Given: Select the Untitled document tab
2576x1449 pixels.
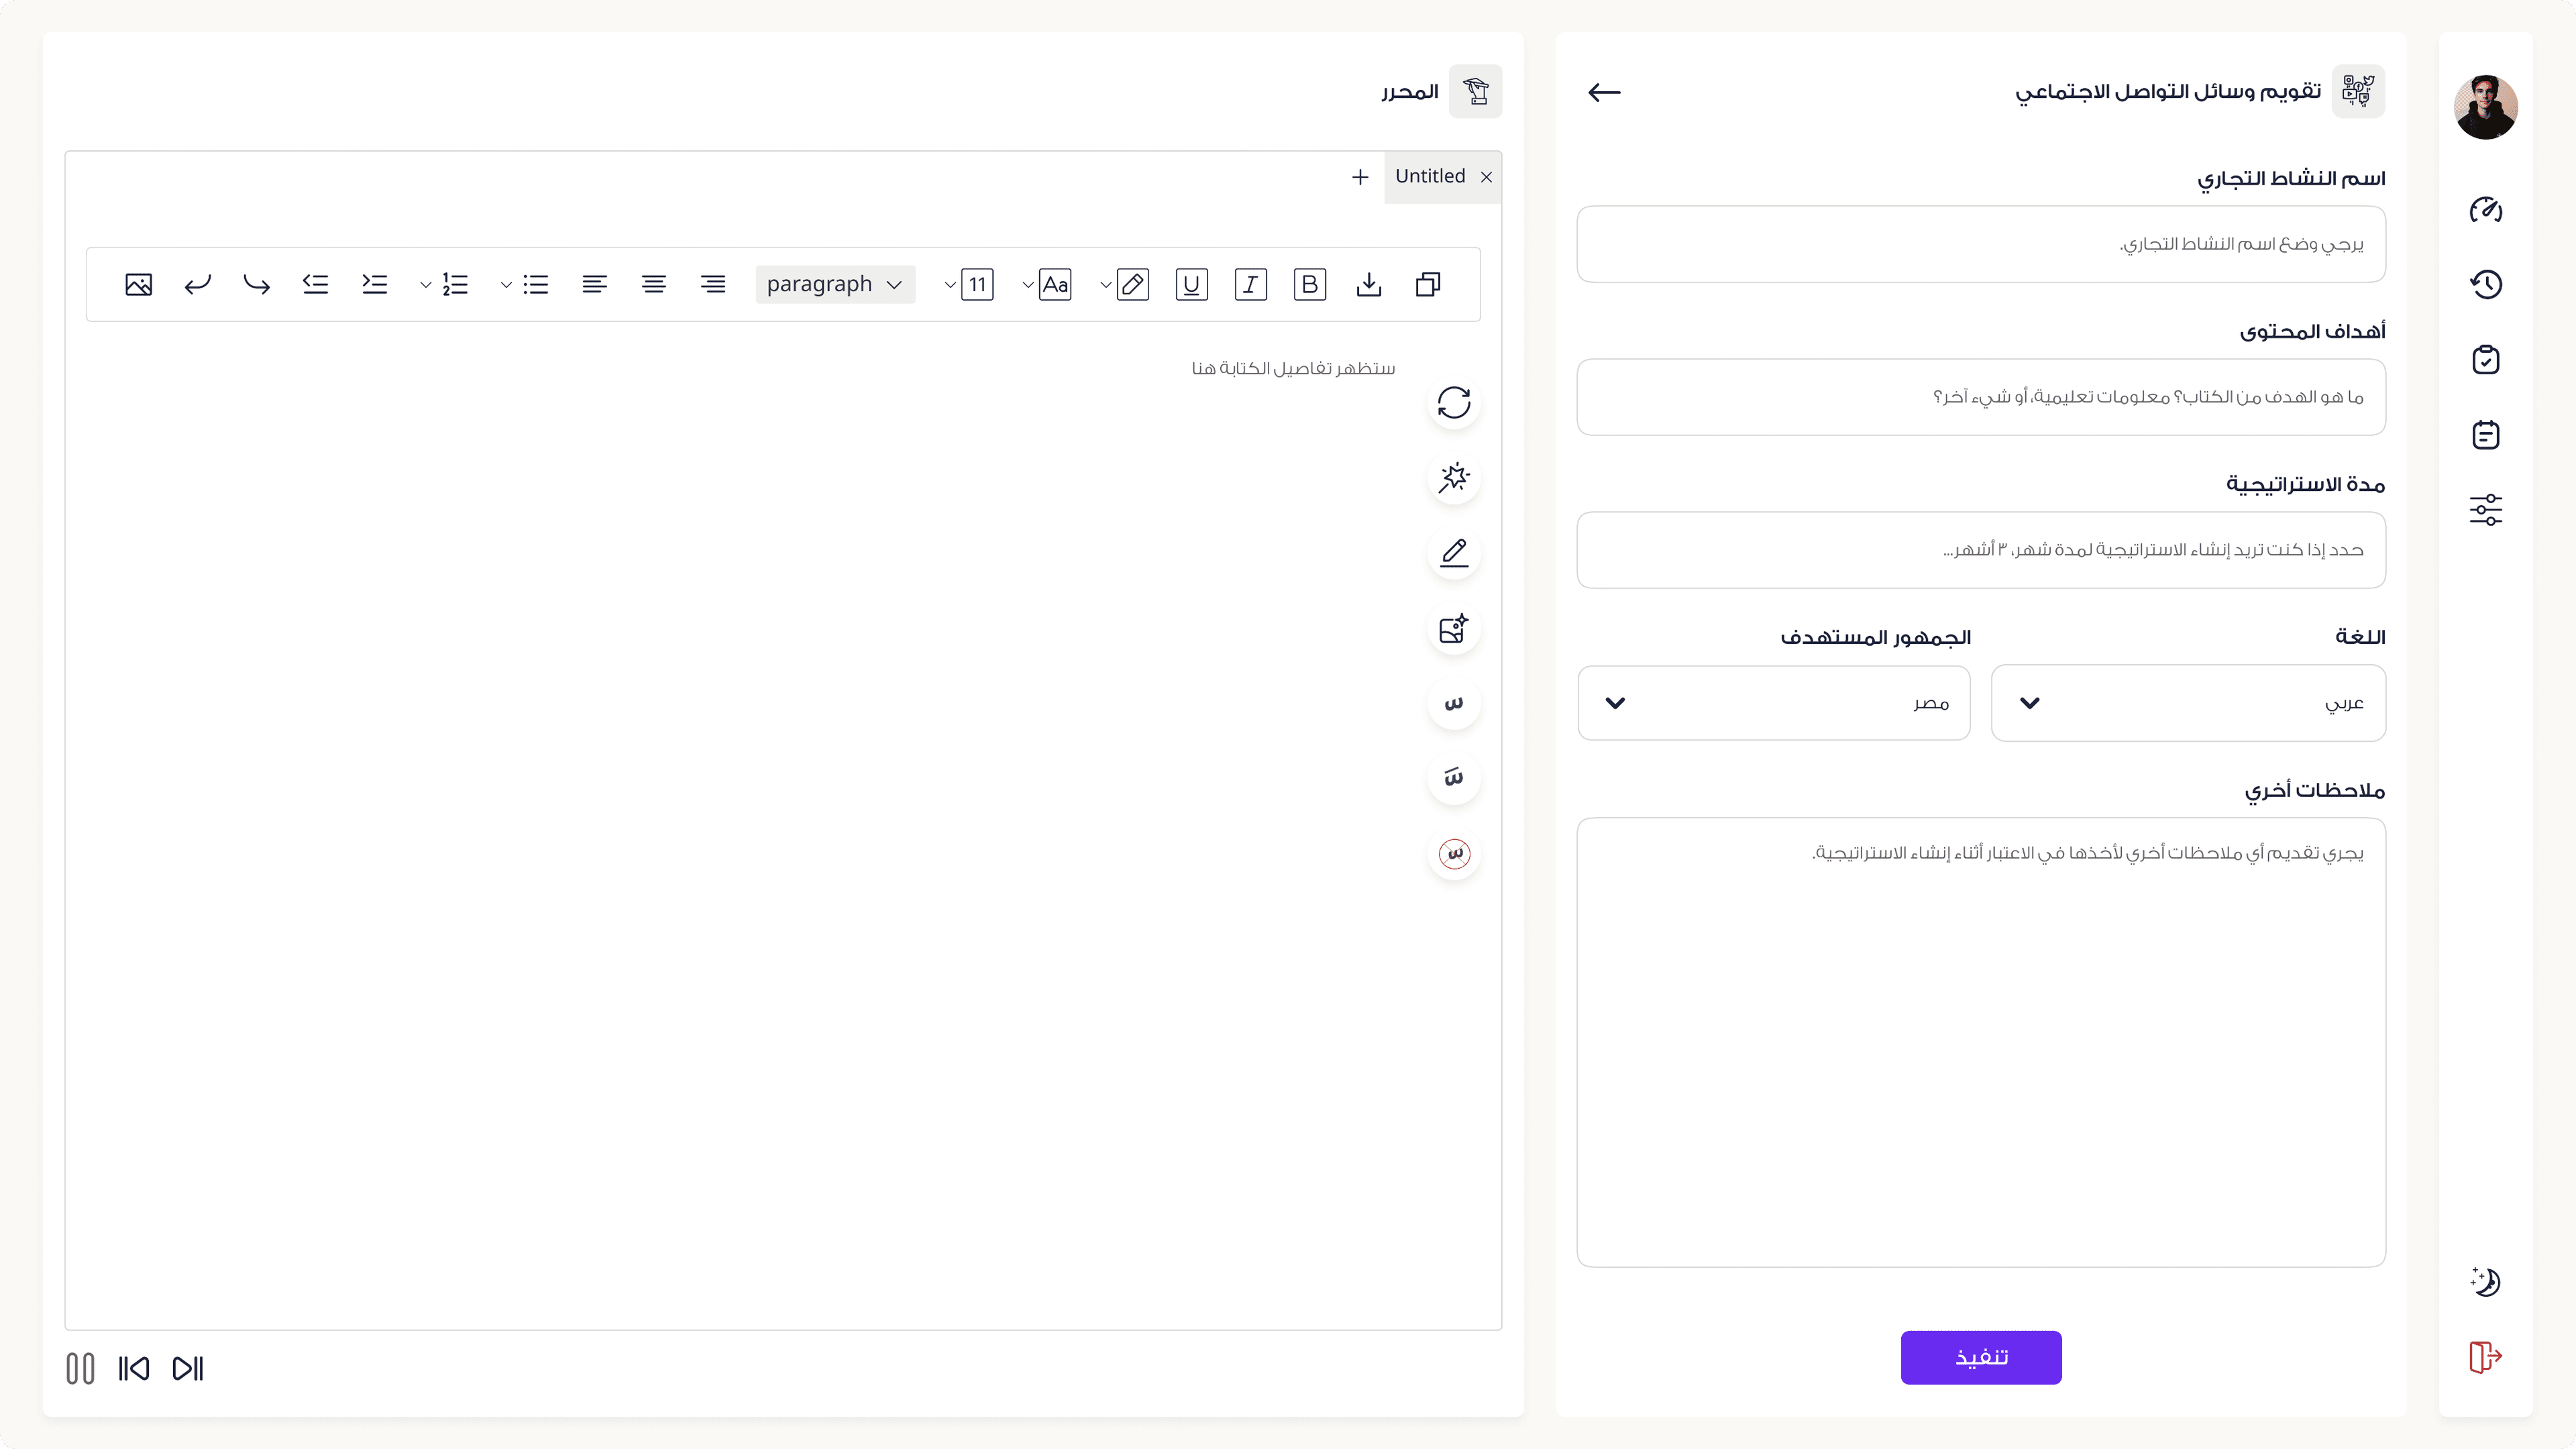Looking at the screenshot, I should pyautogui.click(x=1430, y=177).
